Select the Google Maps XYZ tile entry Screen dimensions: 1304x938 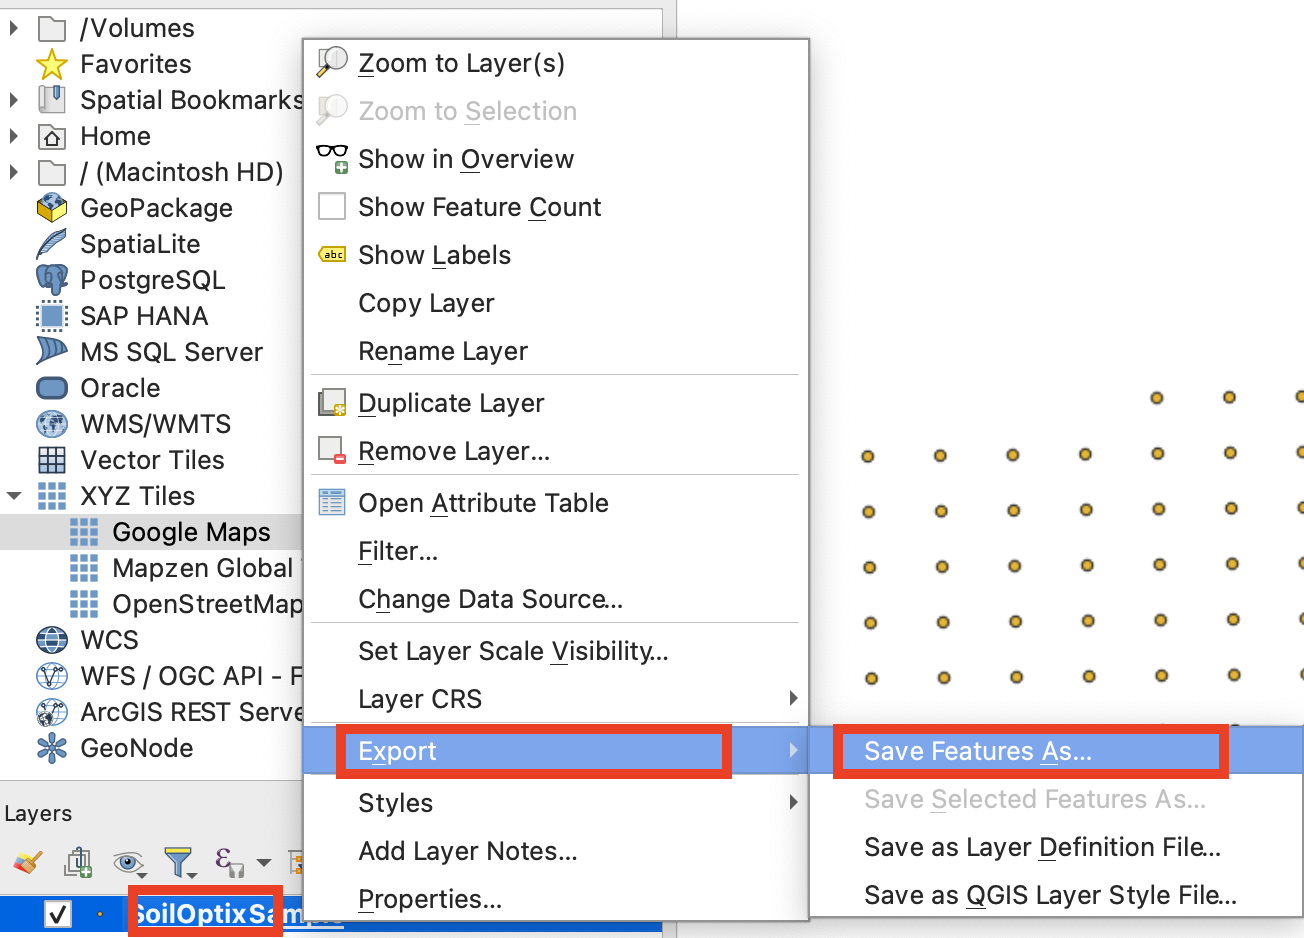click(191, 532)
